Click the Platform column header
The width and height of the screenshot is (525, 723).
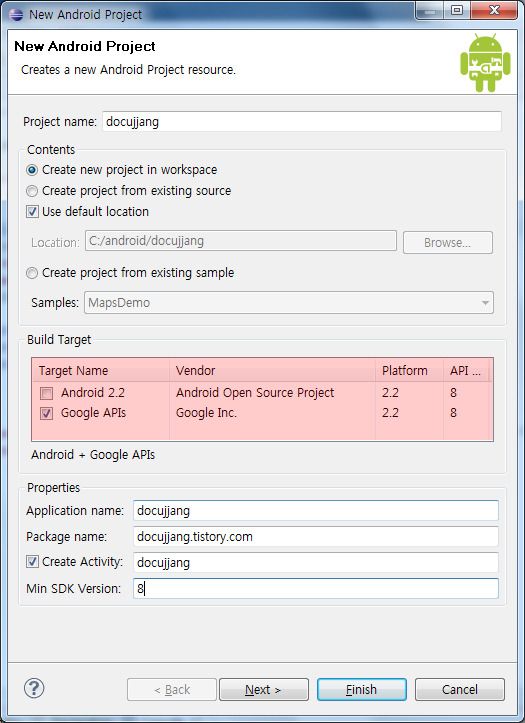(409, 370)
